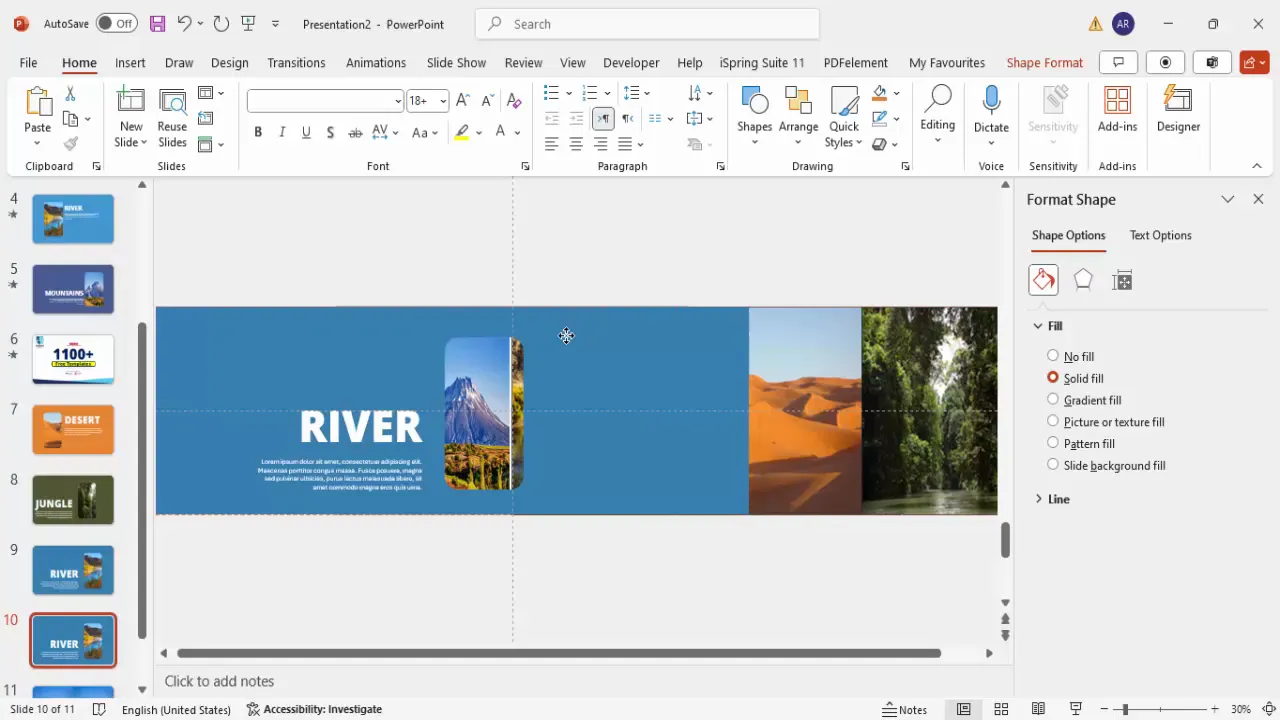Align text left

pos(551,144)
